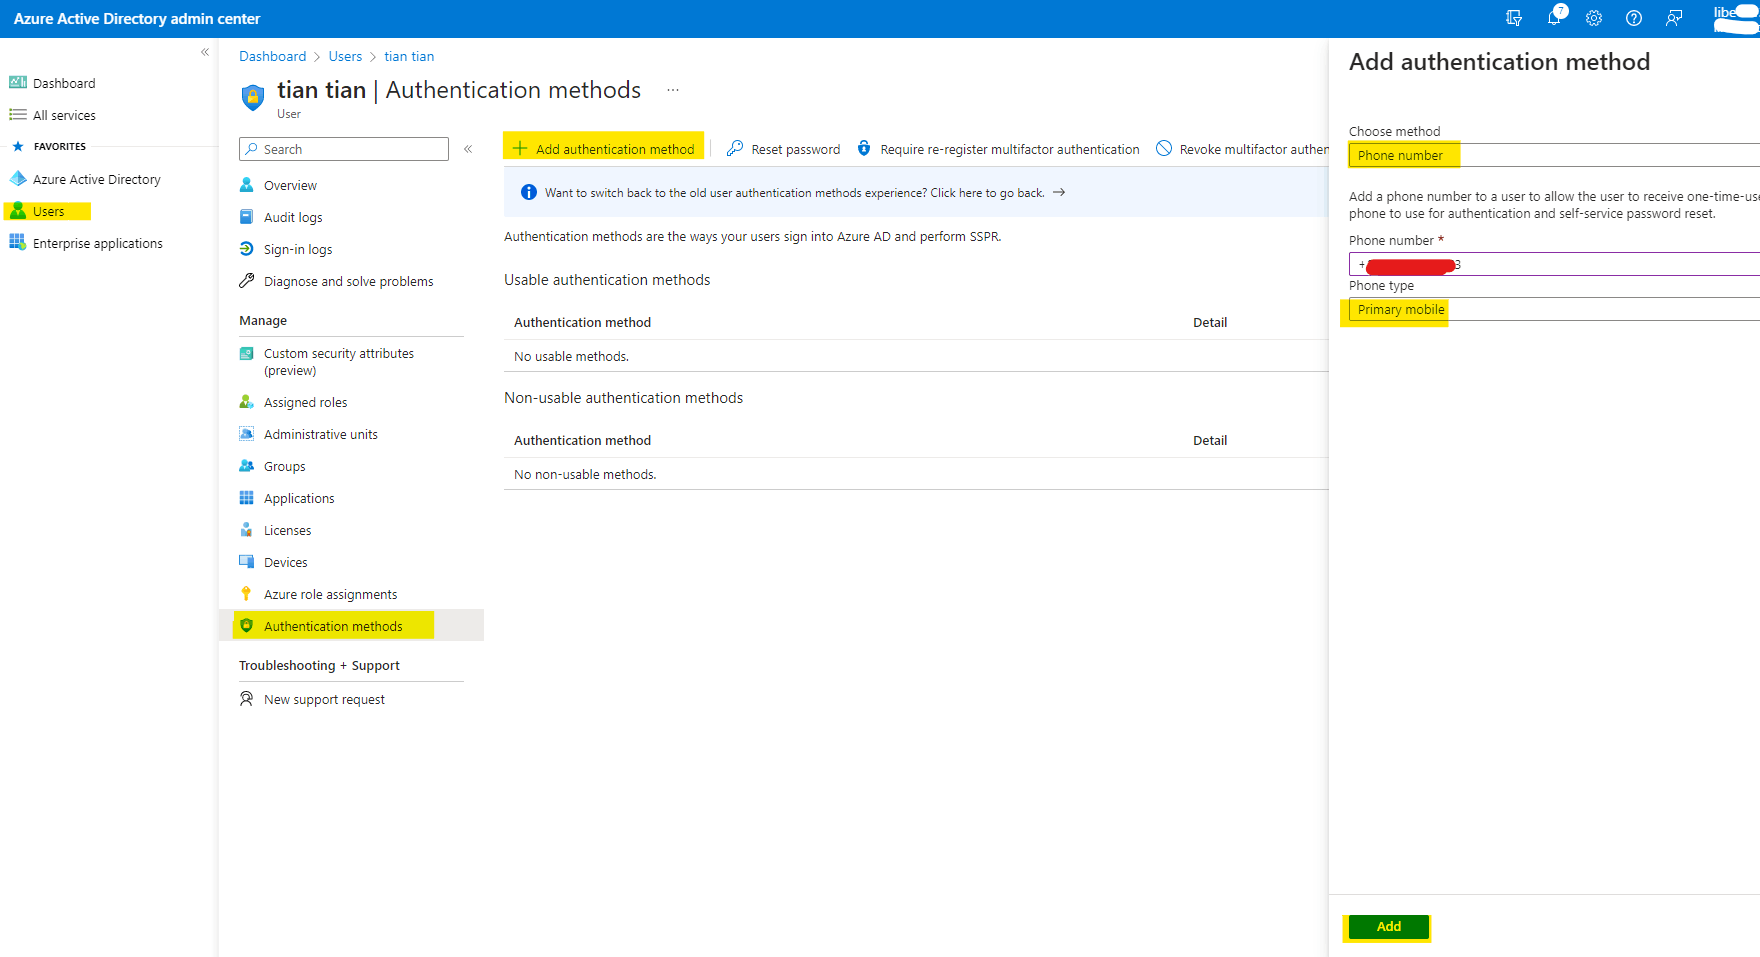Collapse the user resource menu

(468, 149)
